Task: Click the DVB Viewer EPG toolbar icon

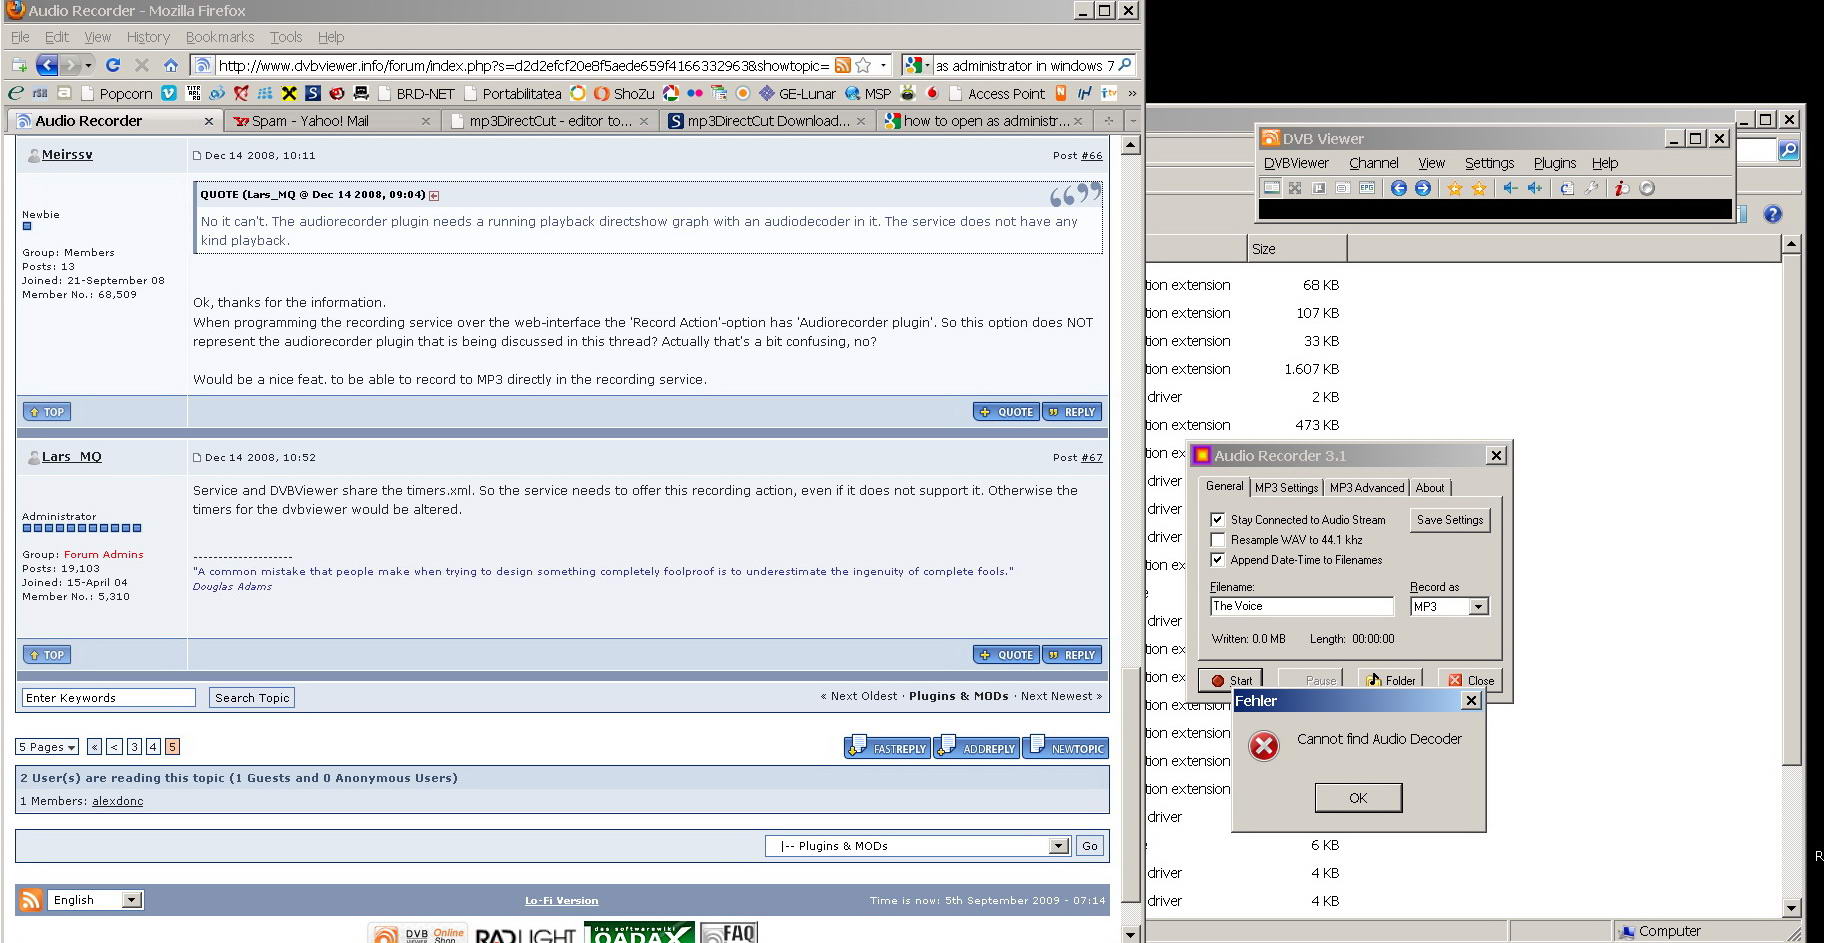Action: click(1366, 188)
